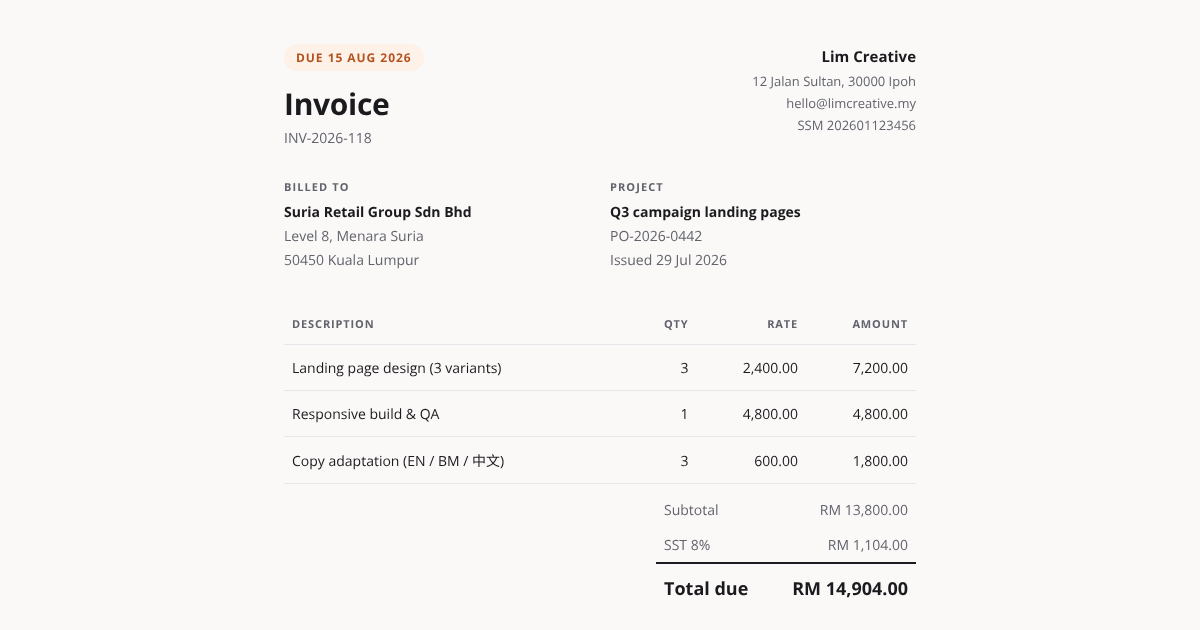Click rate '600.00'
Viewport: 1200px width, 630px height.
tap(776, 461)
